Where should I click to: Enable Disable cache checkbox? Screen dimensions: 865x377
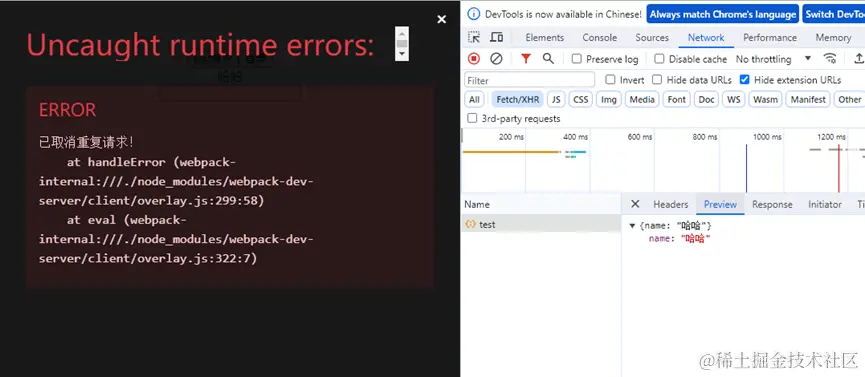click(x=659, y=59)
